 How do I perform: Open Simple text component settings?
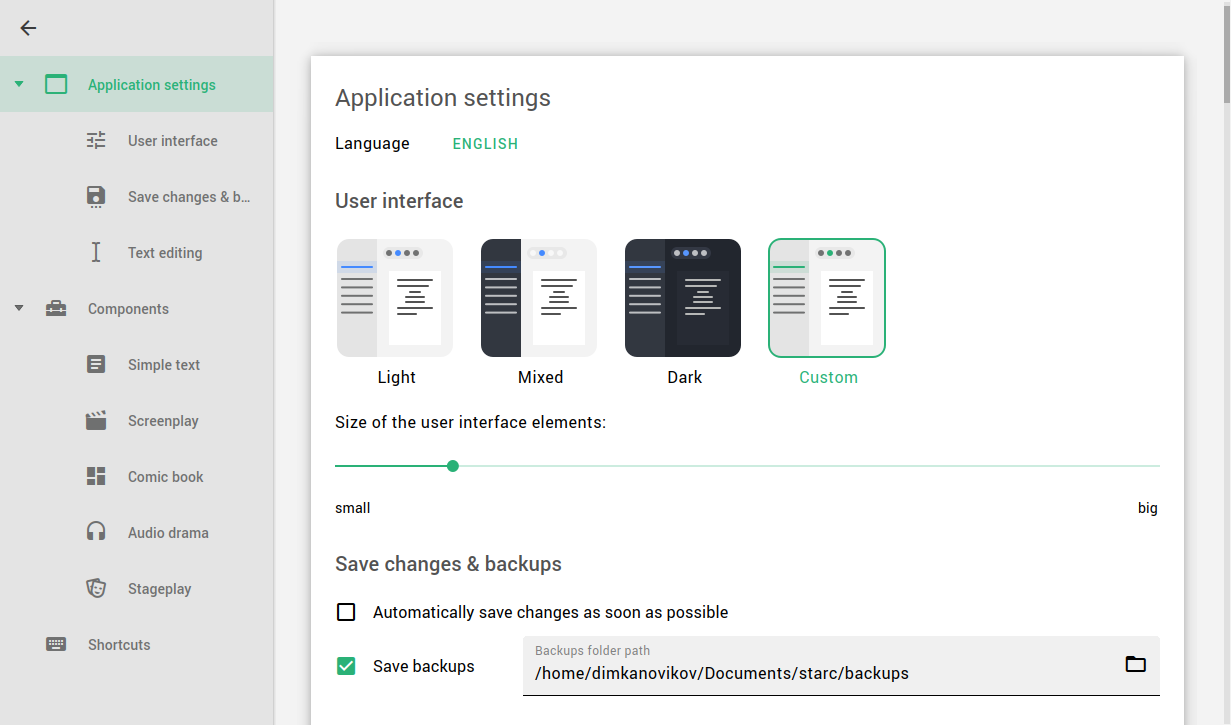tap(137, 365)
